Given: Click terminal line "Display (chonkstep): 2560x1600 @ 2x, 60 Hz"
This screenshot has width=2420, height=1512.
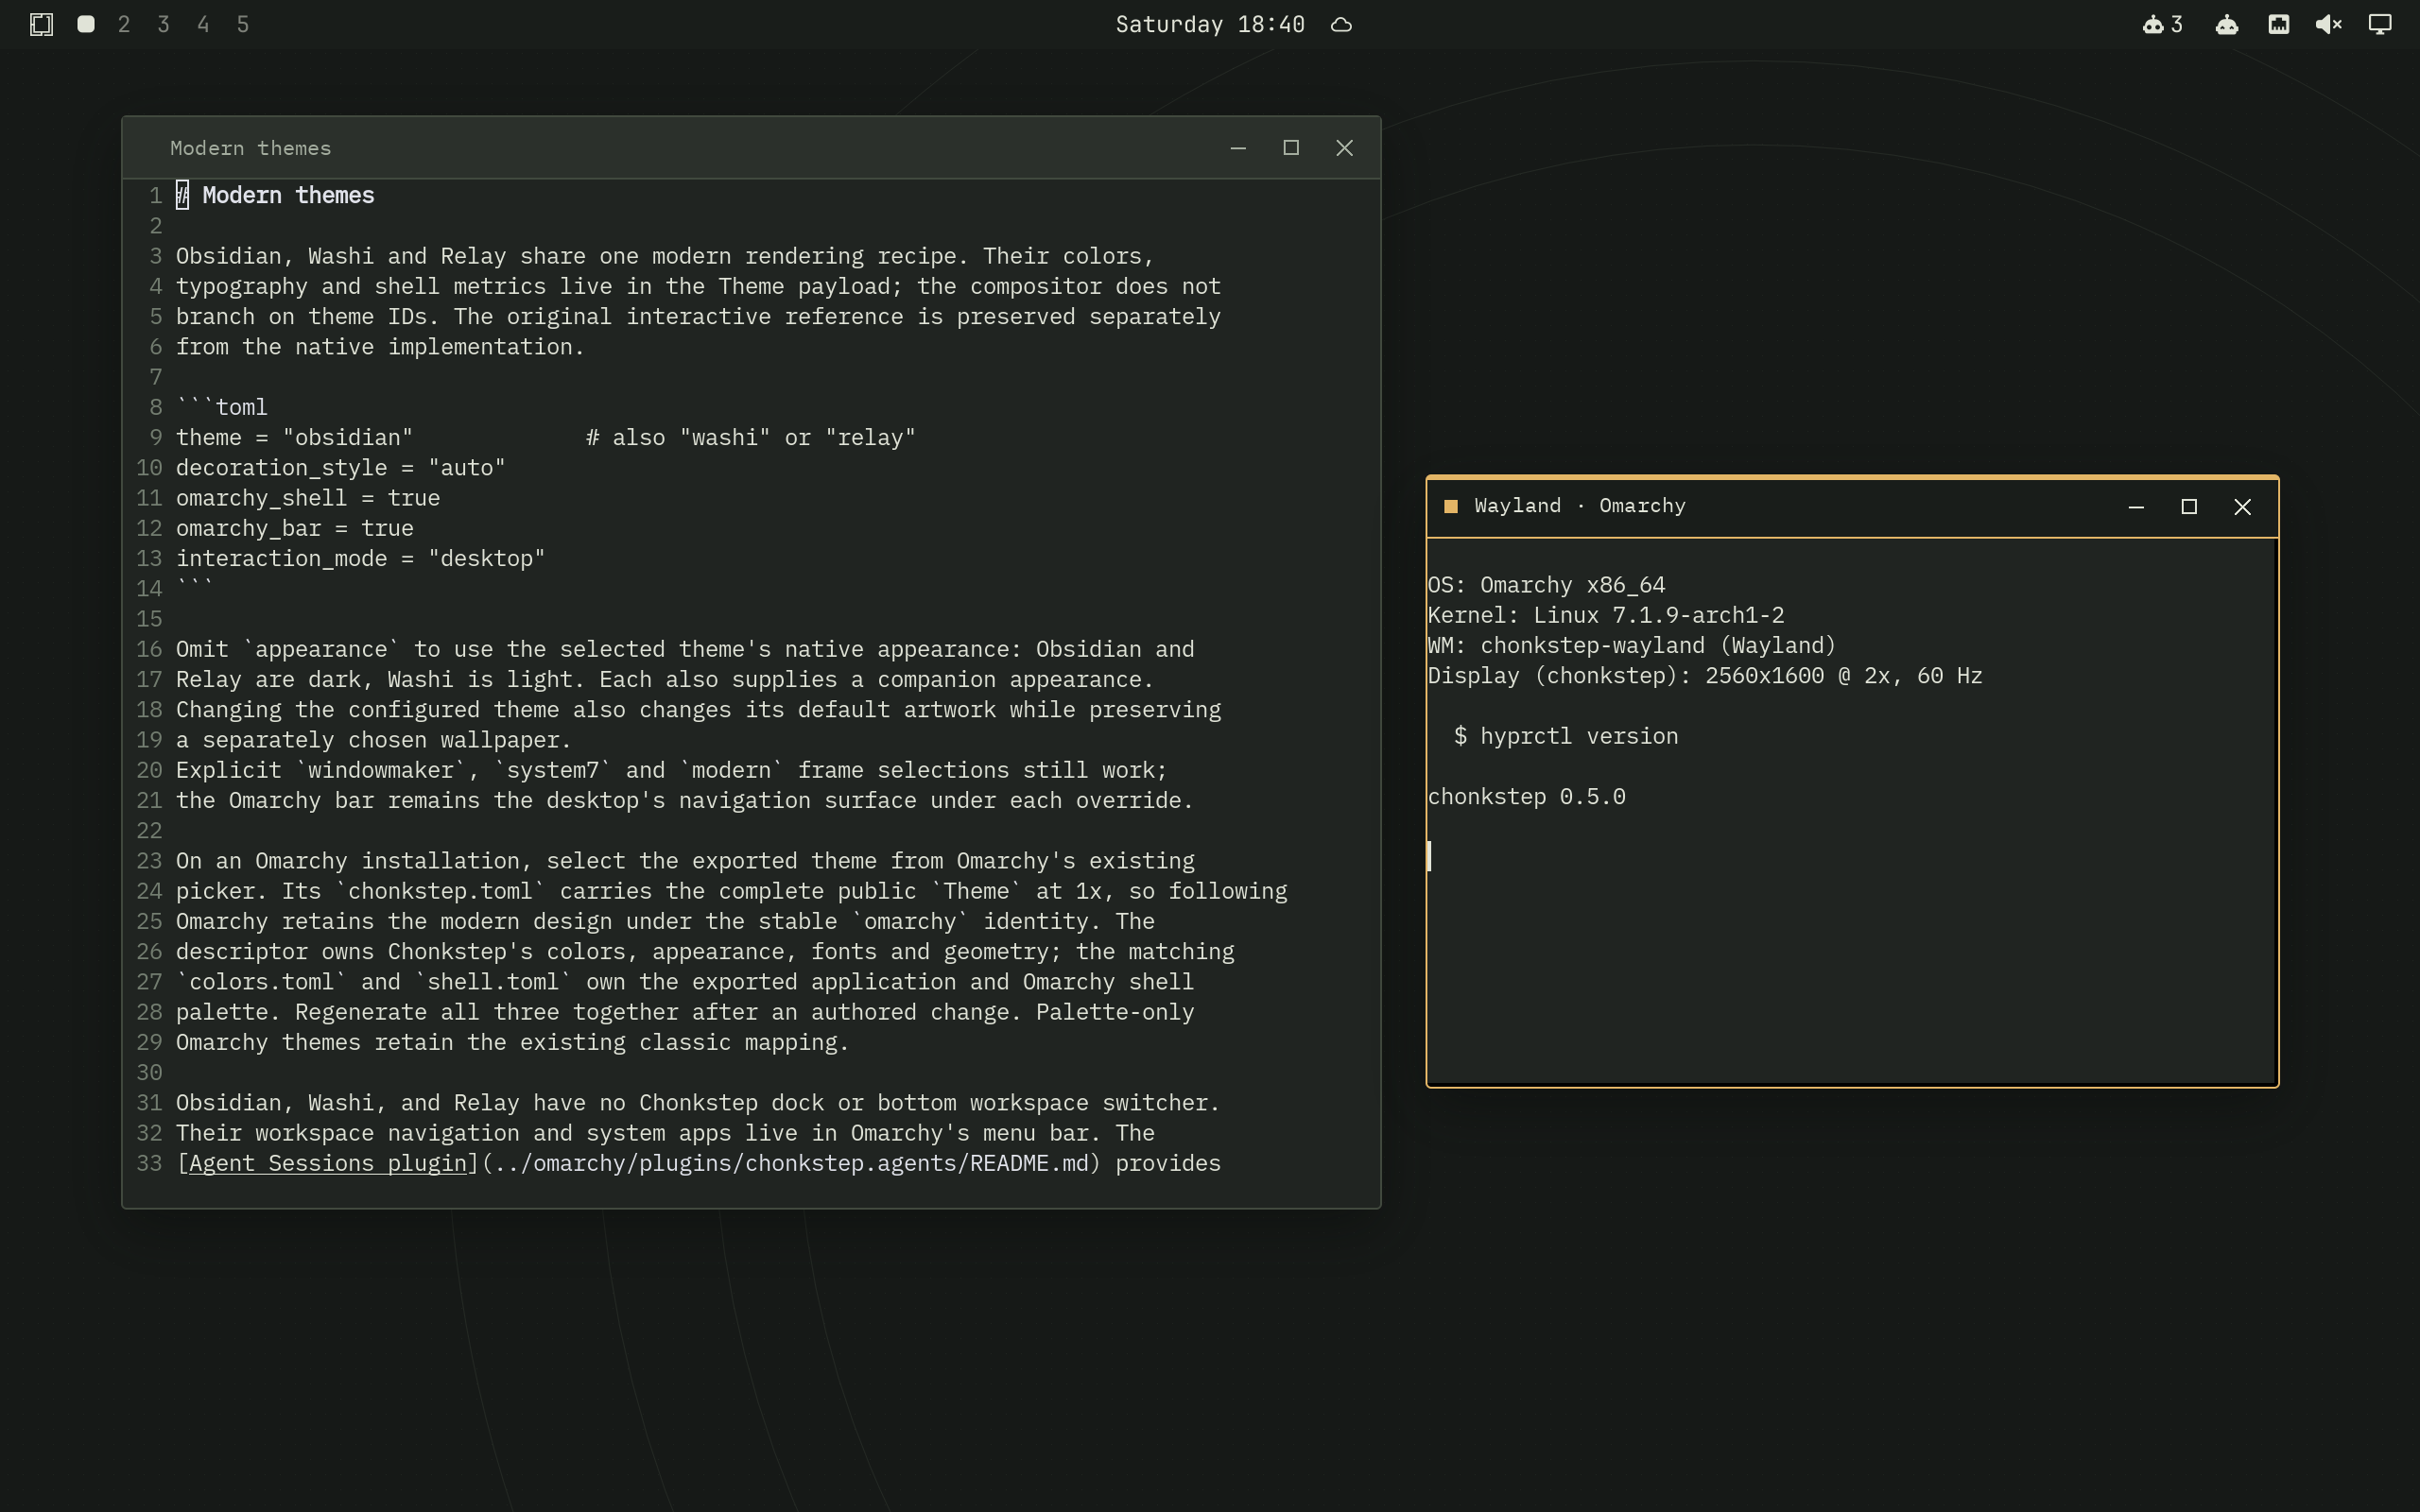Looking at the screenshot, I should (x=1705, y=676).
